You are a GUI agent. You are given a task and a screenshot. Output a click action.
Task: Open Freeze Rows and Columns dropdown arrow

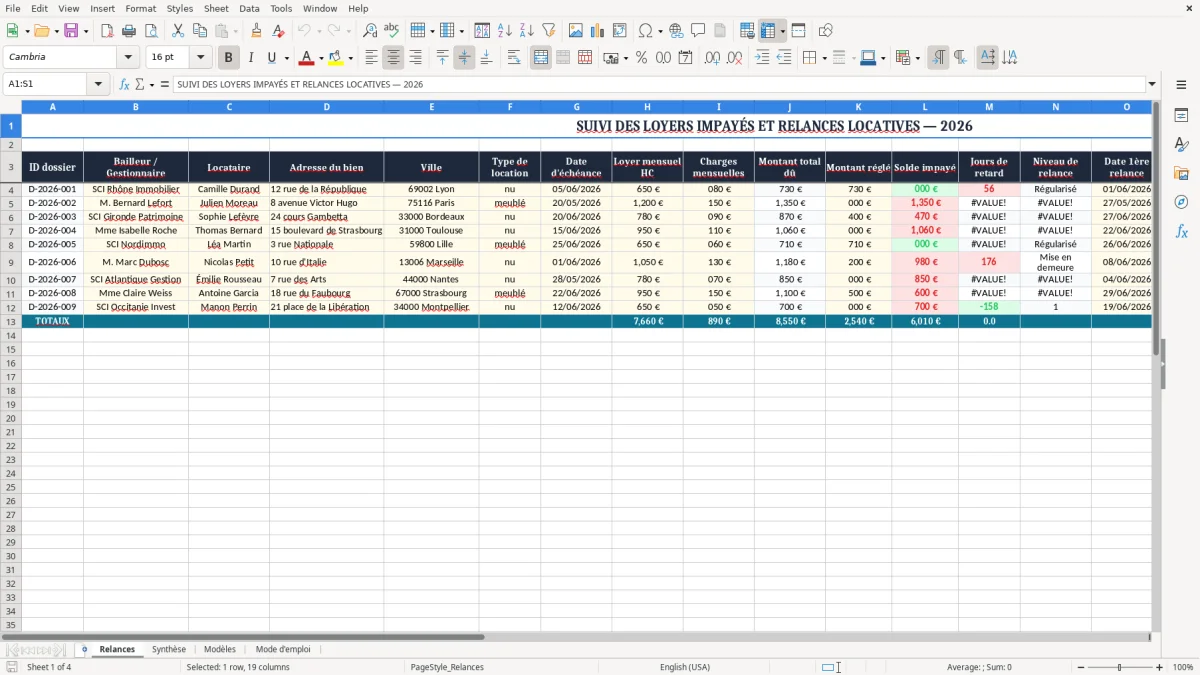782,31
